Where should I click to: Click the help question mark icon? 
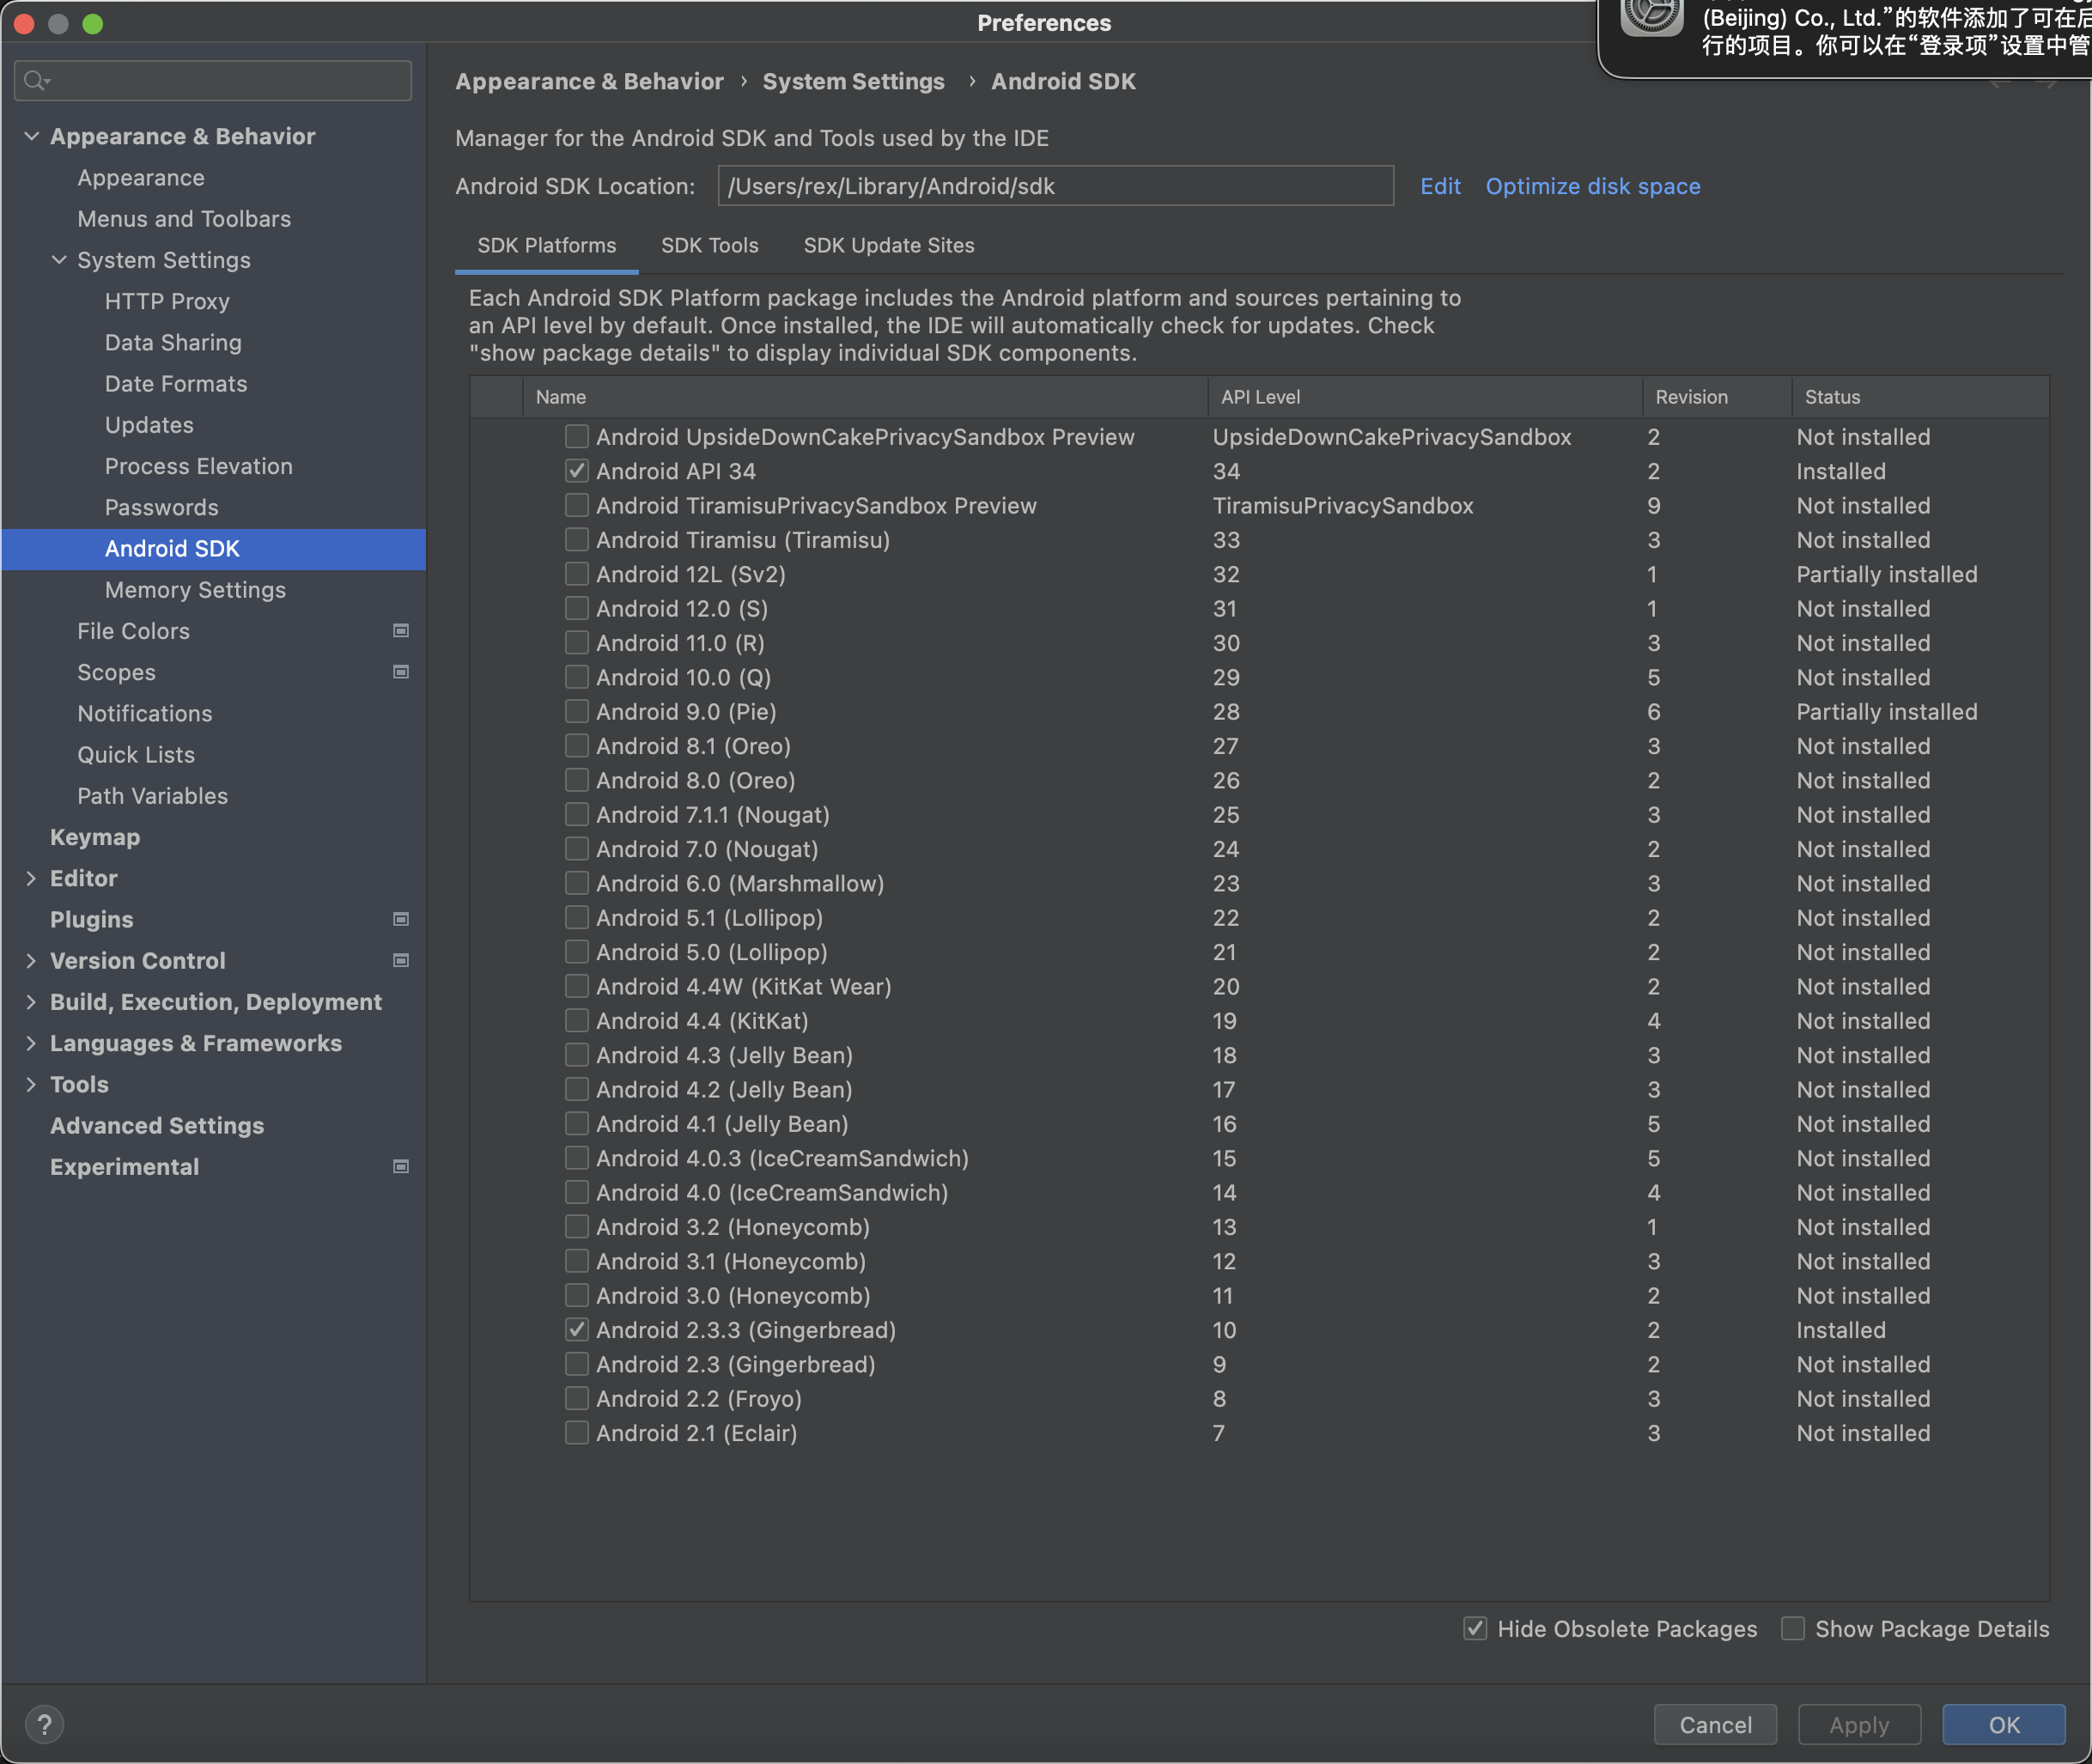(44, 1724)
